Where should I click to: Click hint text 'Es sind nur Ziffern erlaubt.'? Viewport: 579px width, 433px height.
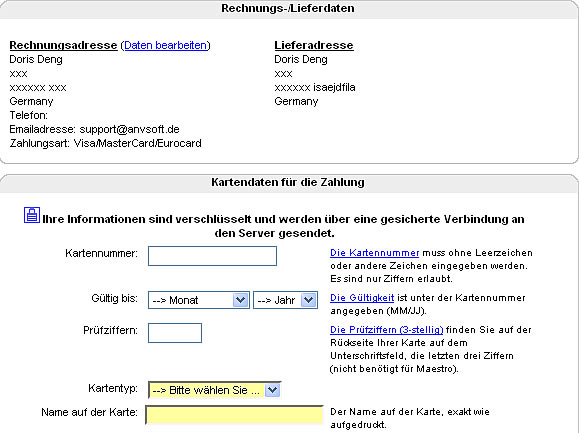391,279
